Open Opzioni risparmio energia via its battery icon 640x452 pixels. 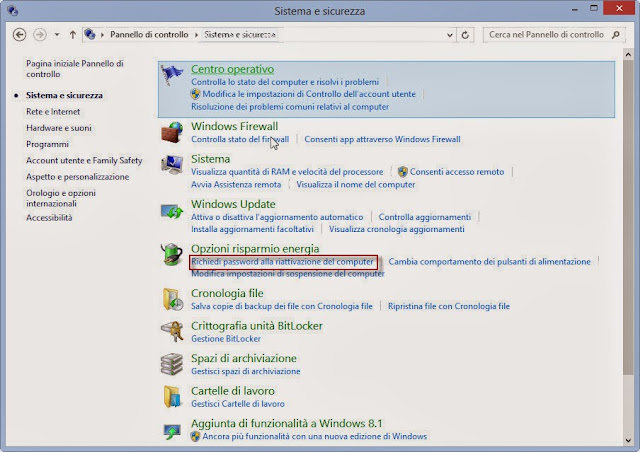[173, 255]
